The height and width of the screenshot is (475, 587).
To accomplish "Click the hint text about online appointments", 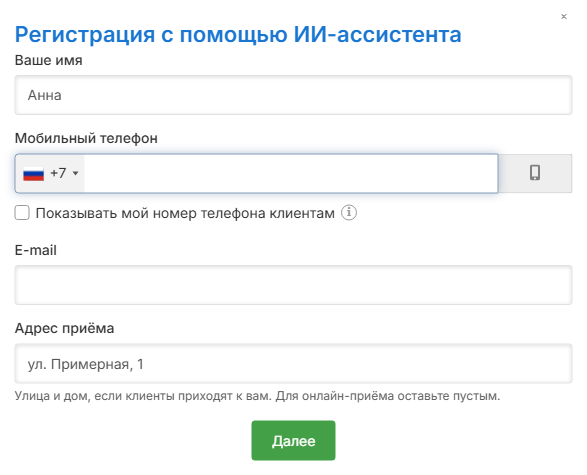I will pyautogui.click(x=257, y=396).
